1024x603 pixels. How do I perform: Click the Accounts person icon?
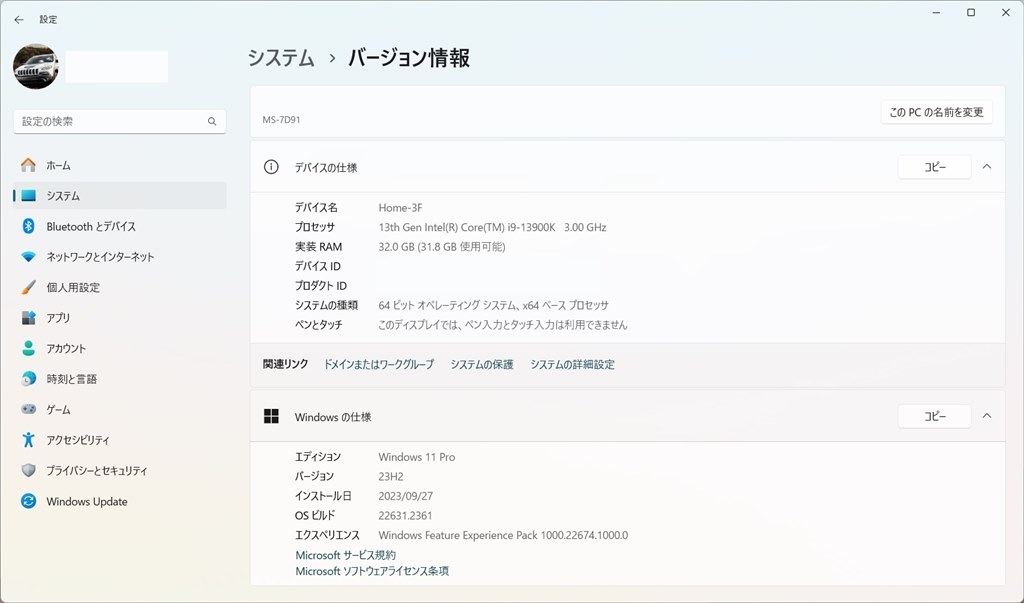[28, 348]
